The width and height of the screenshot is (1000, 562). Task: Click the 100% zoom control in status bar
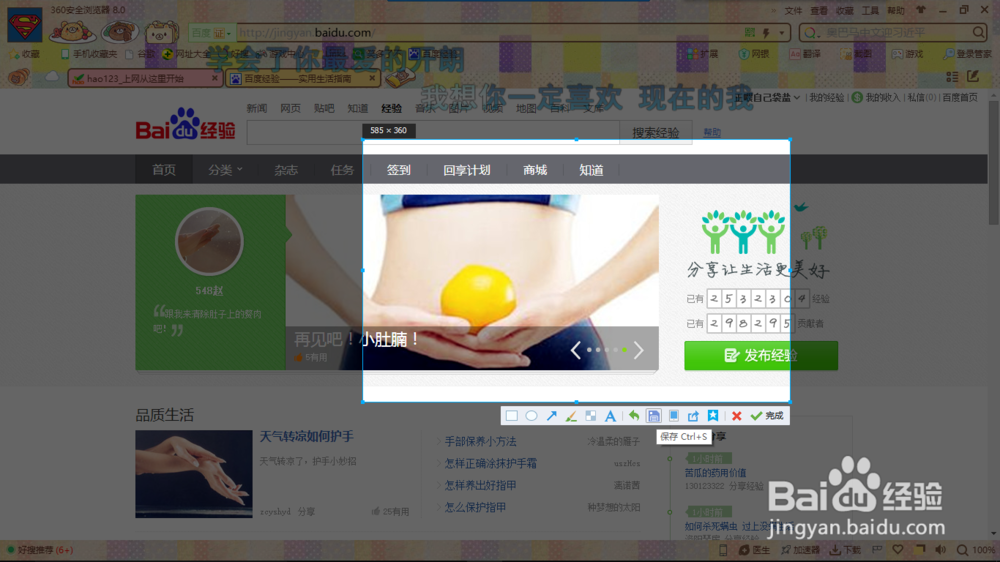click(976, 550)
